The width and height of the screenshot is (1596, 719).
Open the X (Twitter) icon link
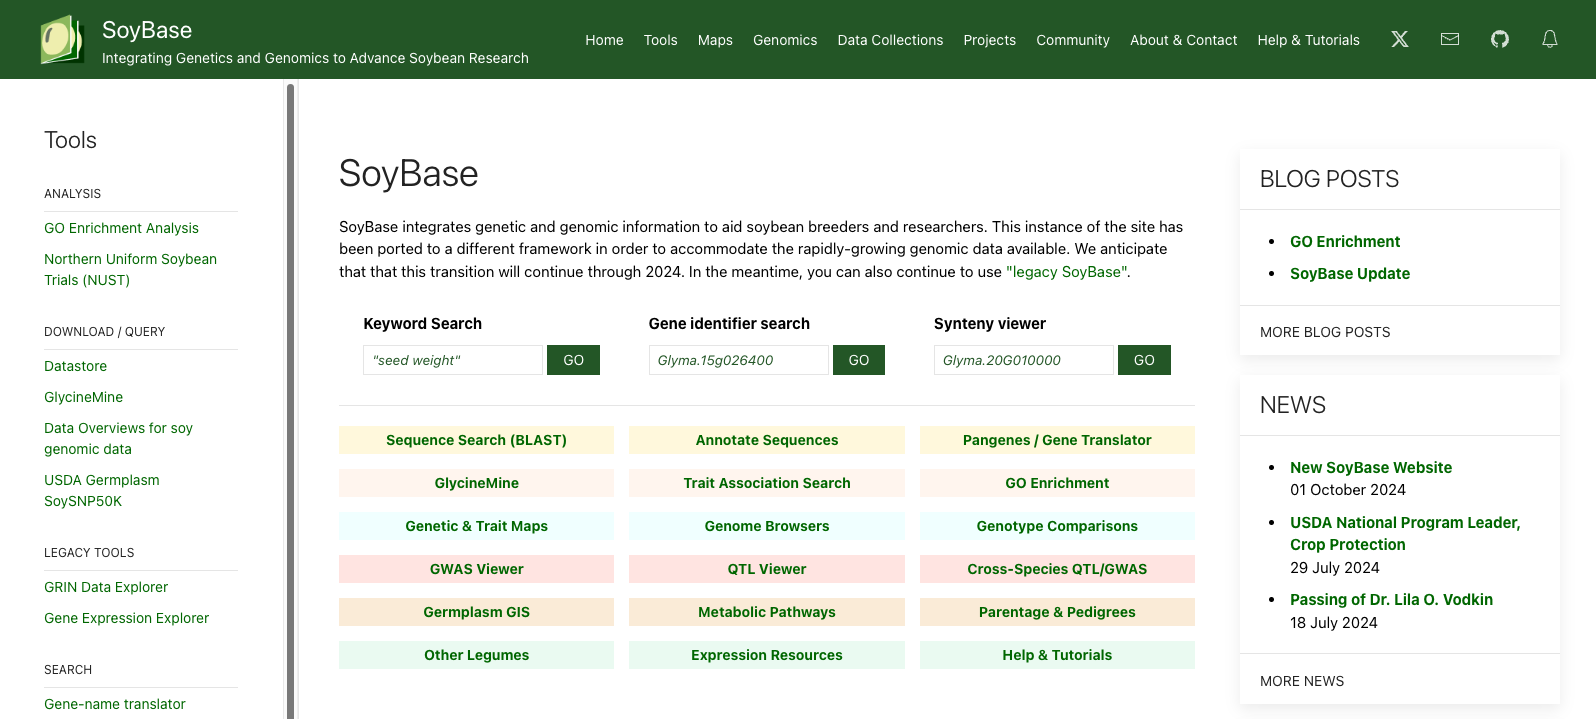click(x=1400, y=39)
